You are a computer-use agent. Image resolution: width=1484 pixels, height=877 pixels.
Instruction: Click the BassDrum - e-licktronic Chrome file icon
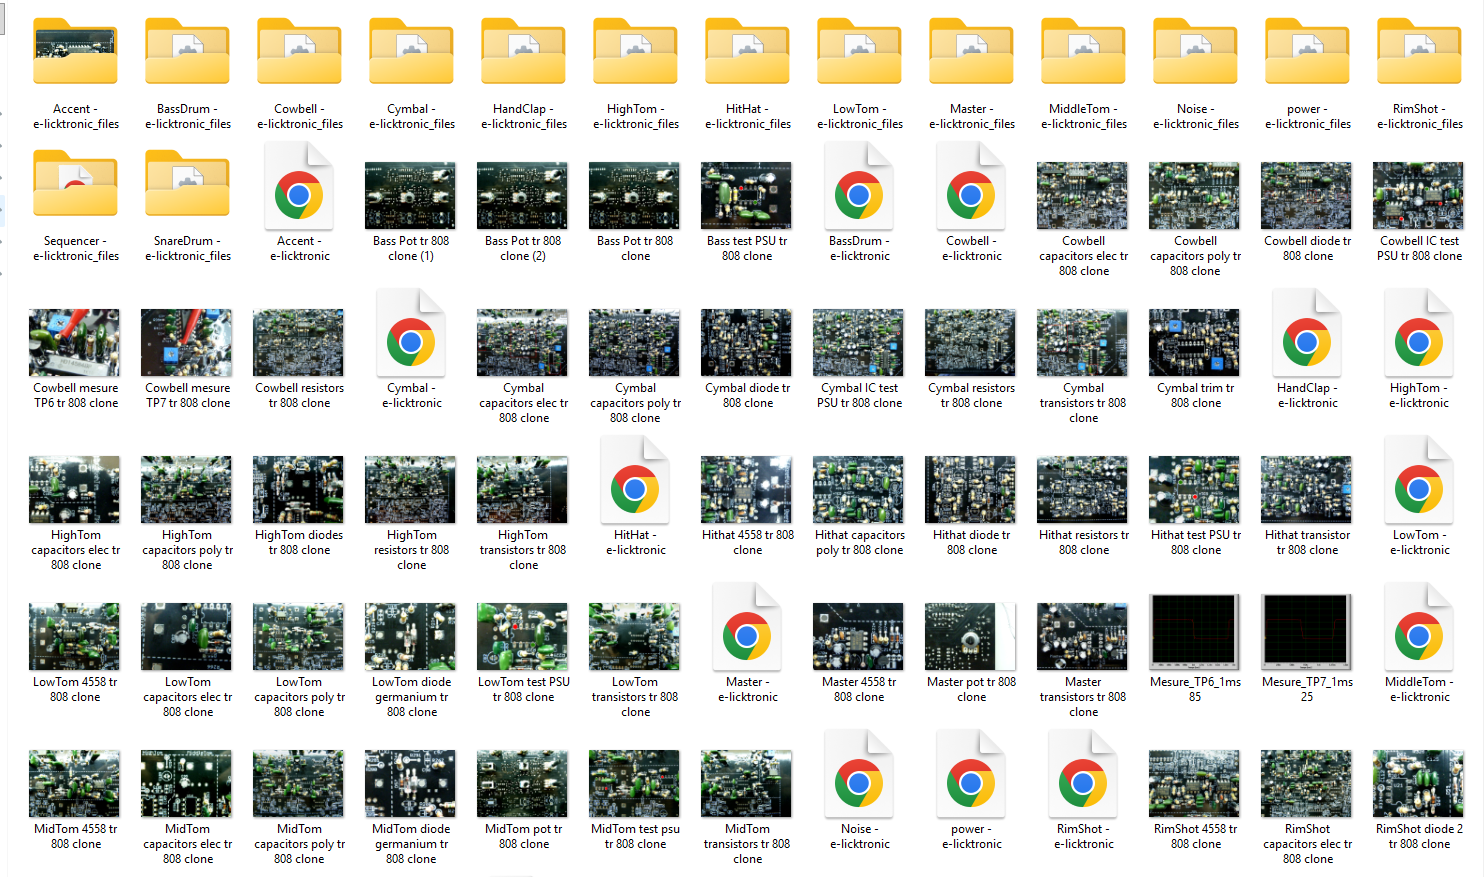(859, 186)
